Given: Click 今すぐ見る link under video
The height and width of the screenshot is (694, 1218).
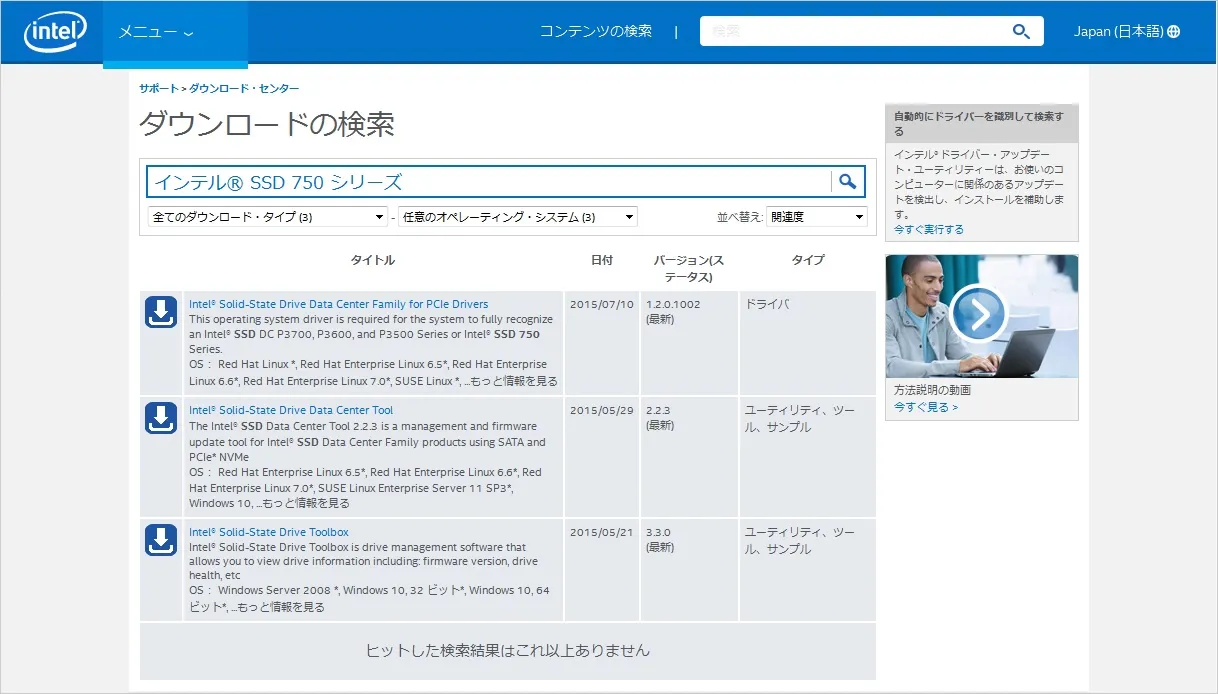Looking at the screenshot, I should pyautogui.click(x=926, y=407).
